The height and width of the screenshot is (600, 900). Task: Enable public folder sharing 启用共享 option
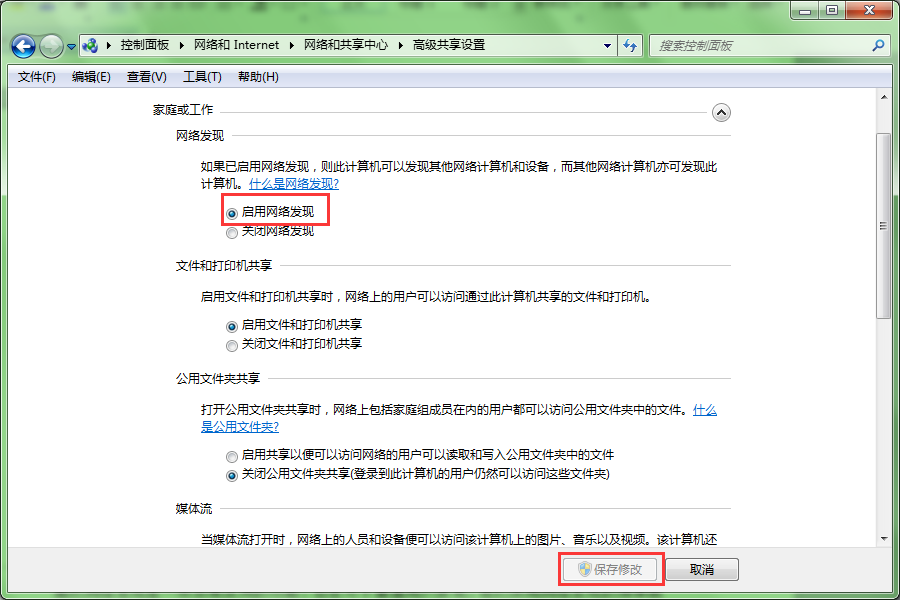pos(232,456)
